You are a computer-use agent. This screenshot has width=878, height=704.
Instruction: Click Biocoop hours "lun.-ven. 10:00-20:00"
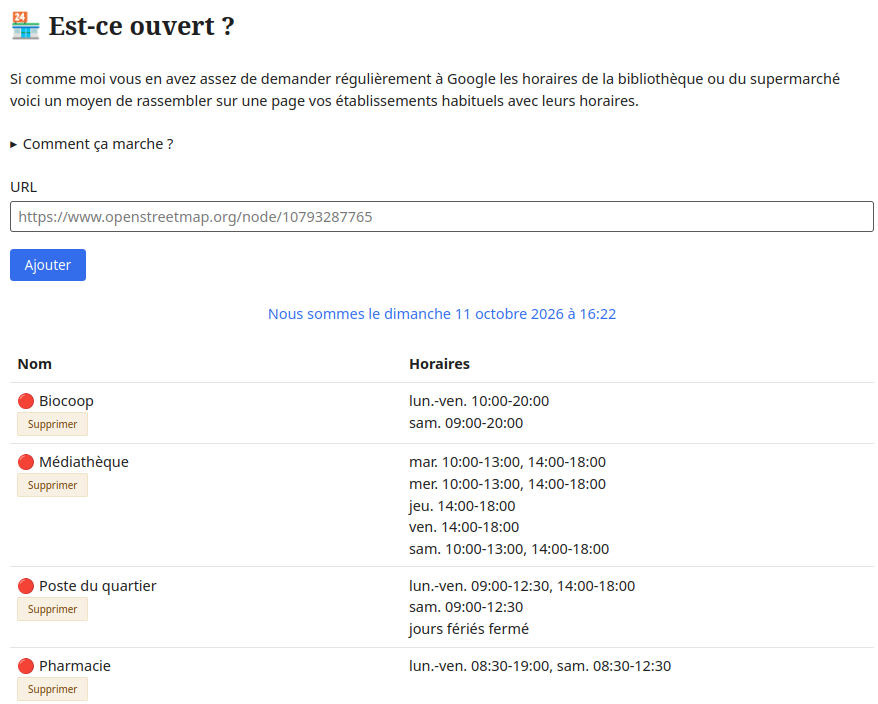[479, 401]
